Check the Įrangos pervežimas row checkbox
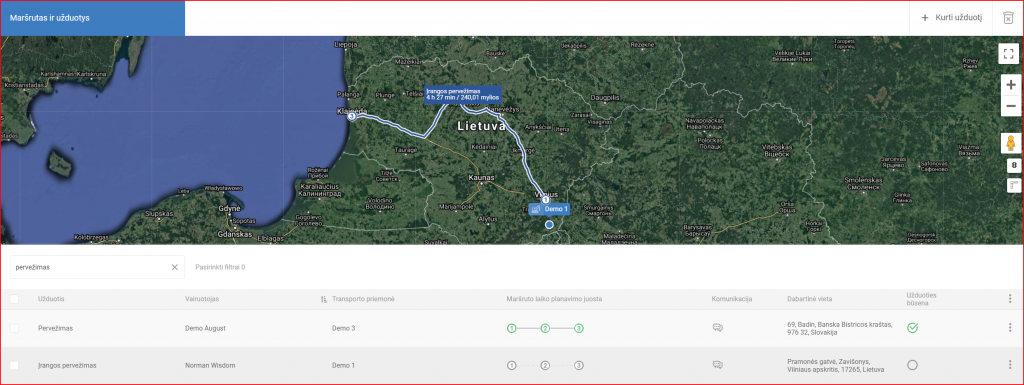Screen dimensions: 1024x385 coord(14,365)
